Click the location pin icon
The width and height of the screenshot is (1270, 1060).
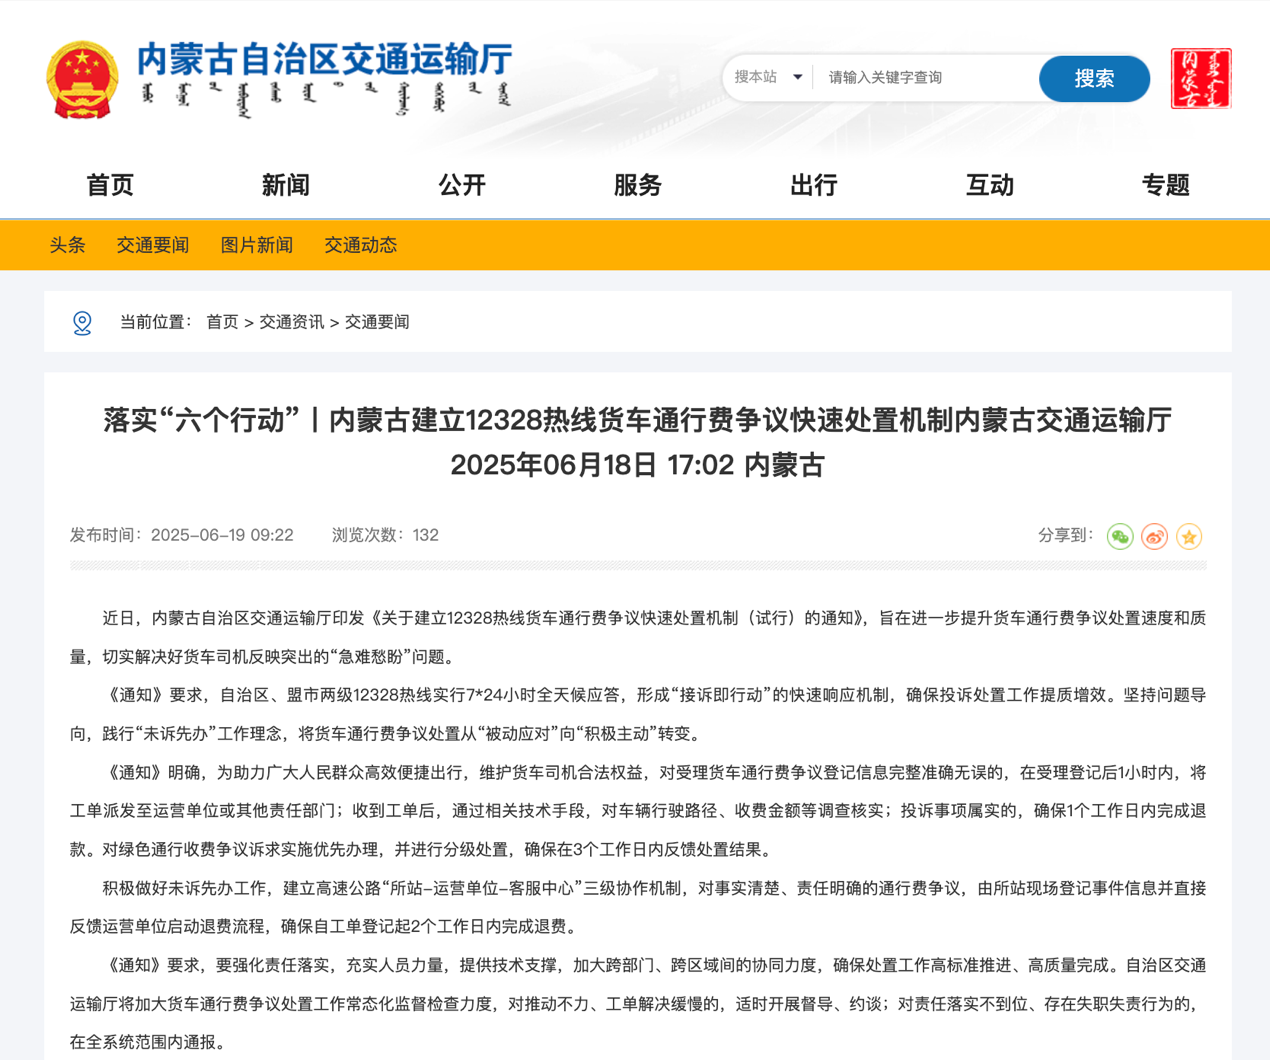(x=83, y=323)
